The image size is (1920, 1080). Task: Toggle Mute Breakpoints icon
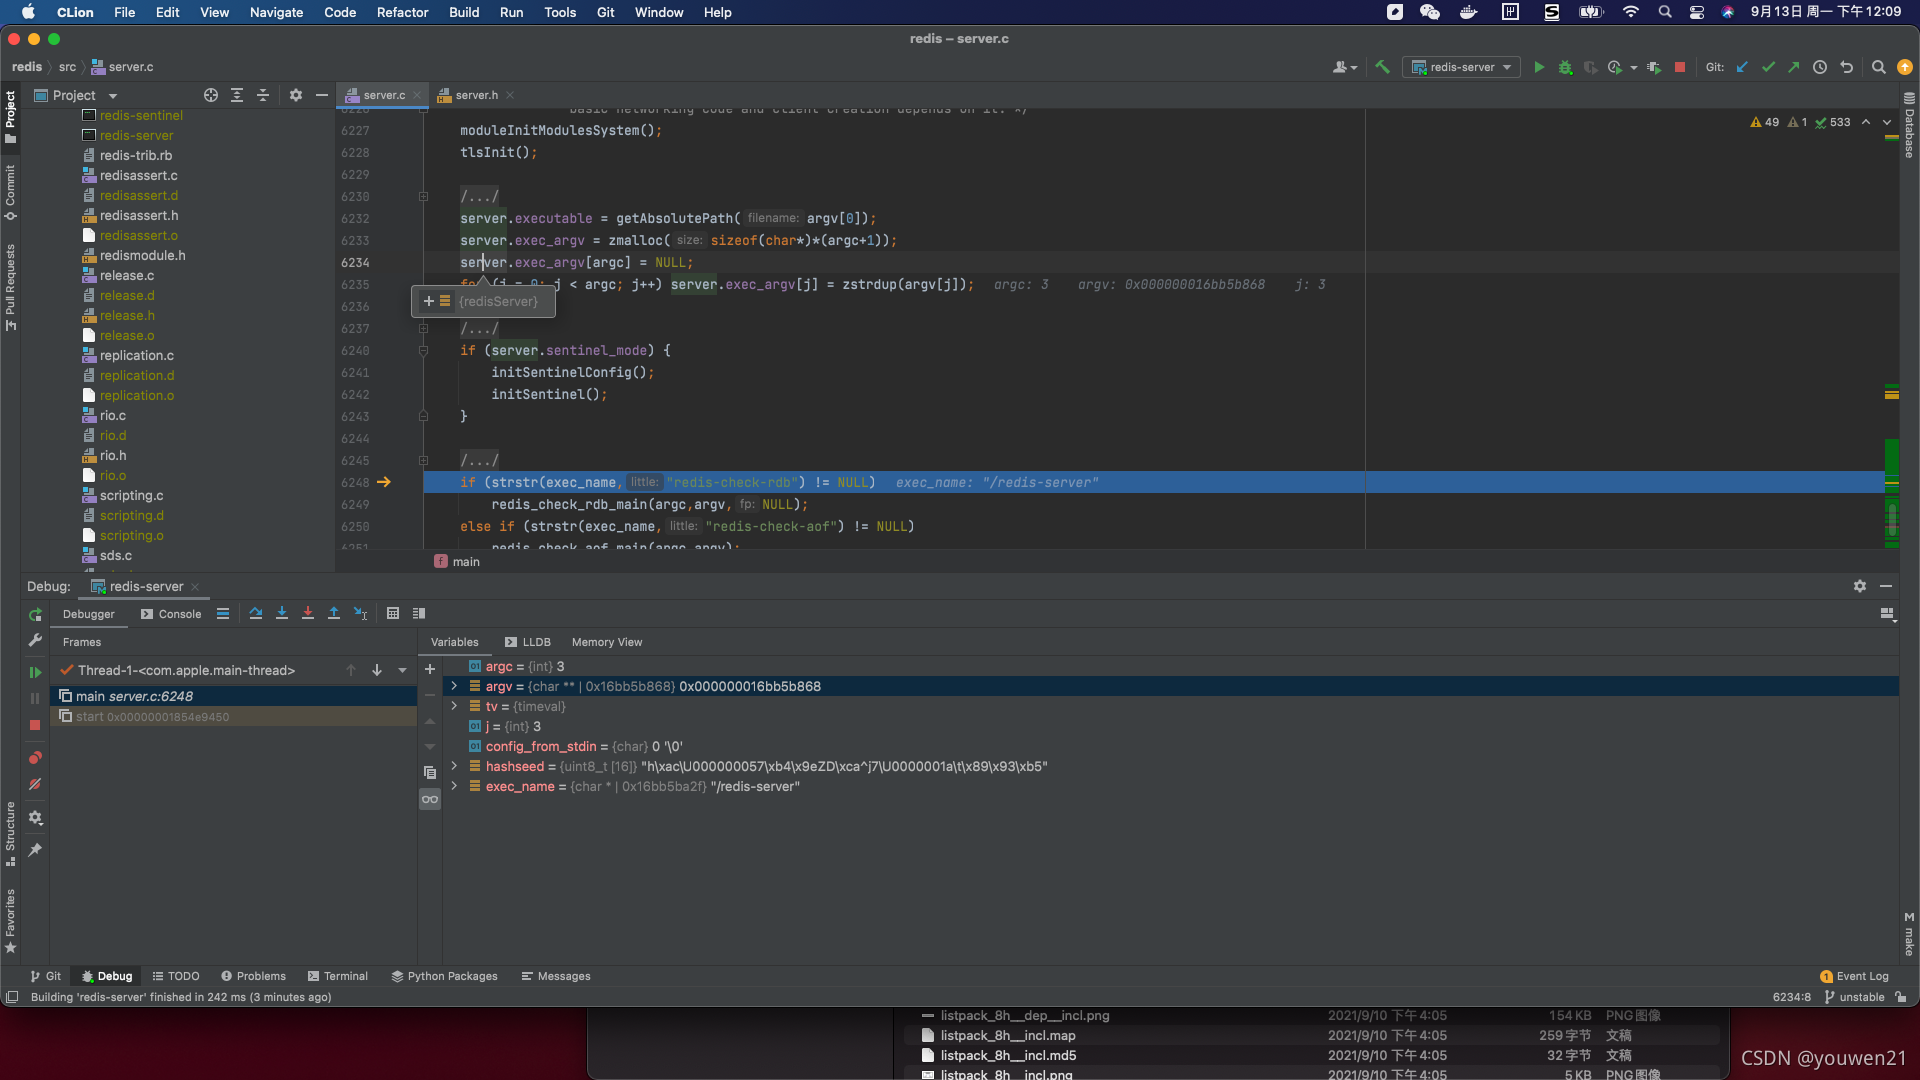point(35,784)
